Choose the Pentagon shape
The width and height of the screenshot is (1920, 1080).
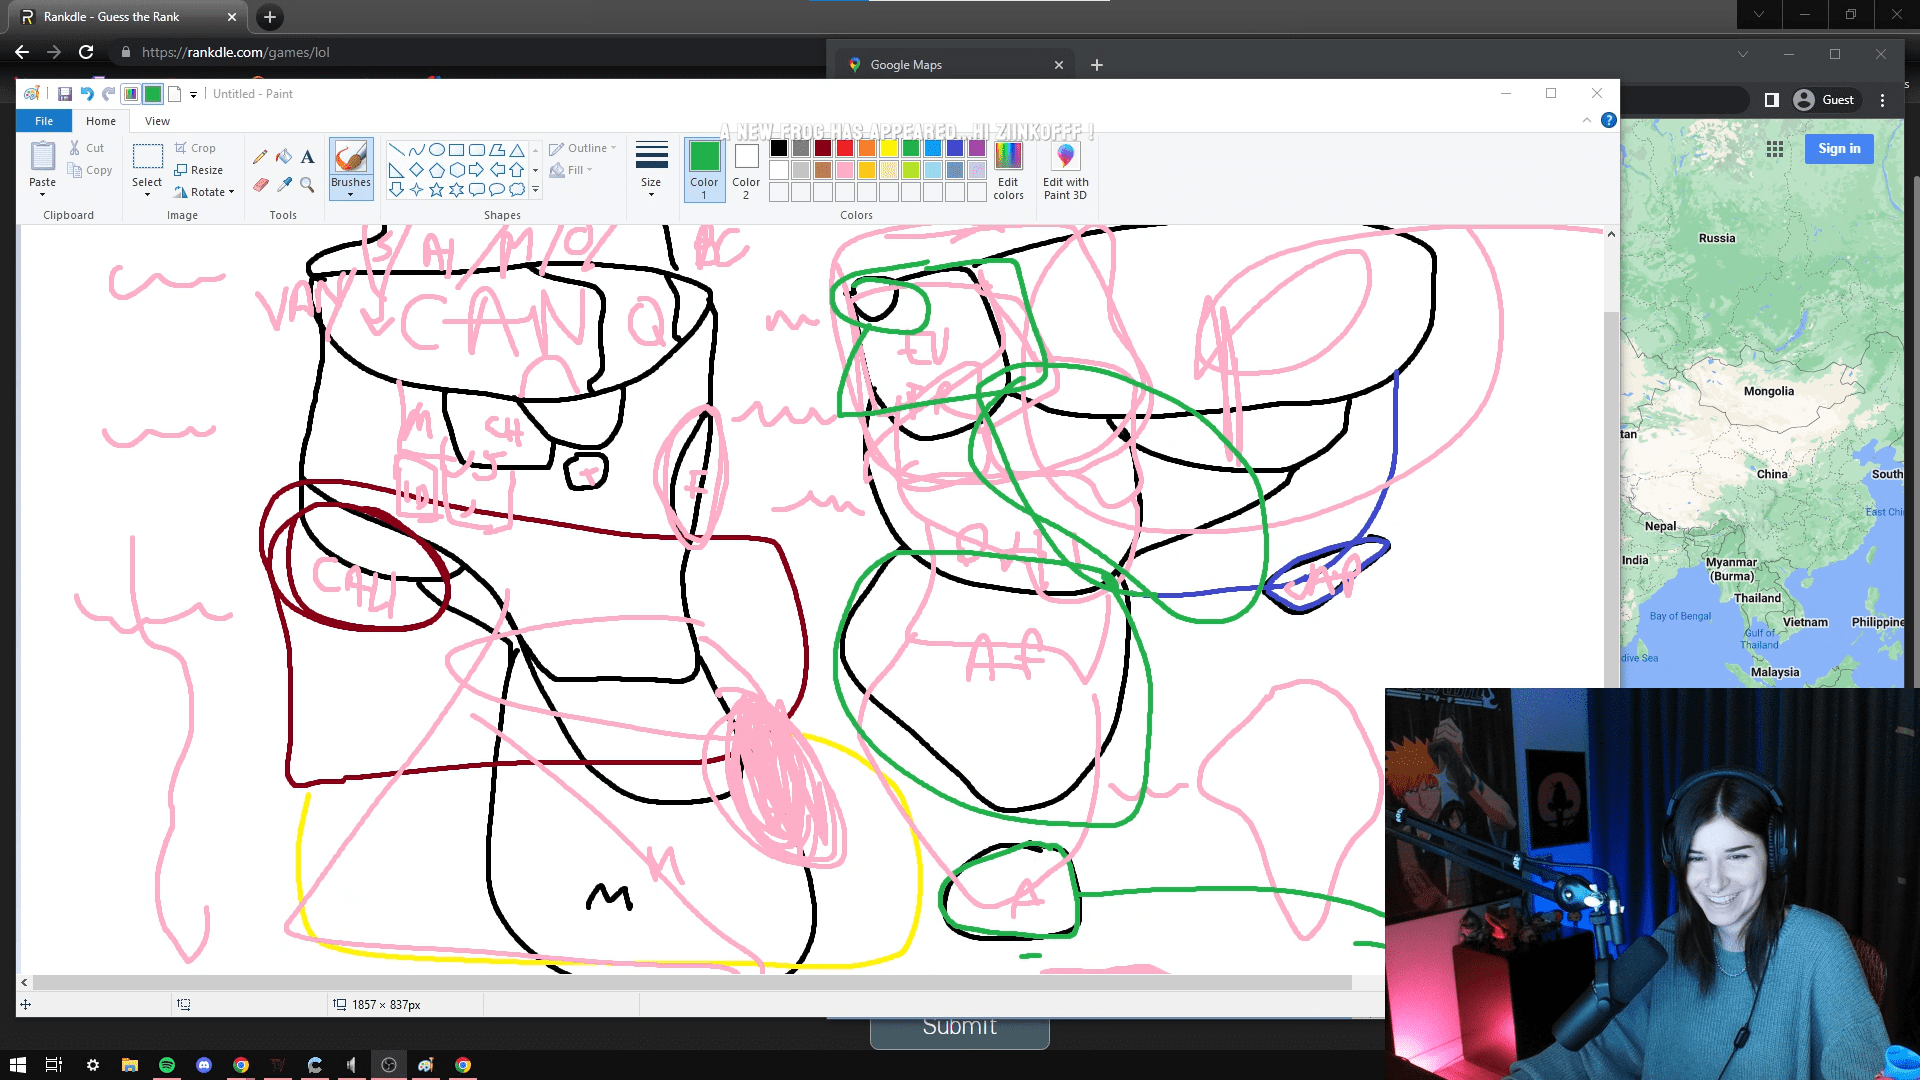[x=437, y=170]
